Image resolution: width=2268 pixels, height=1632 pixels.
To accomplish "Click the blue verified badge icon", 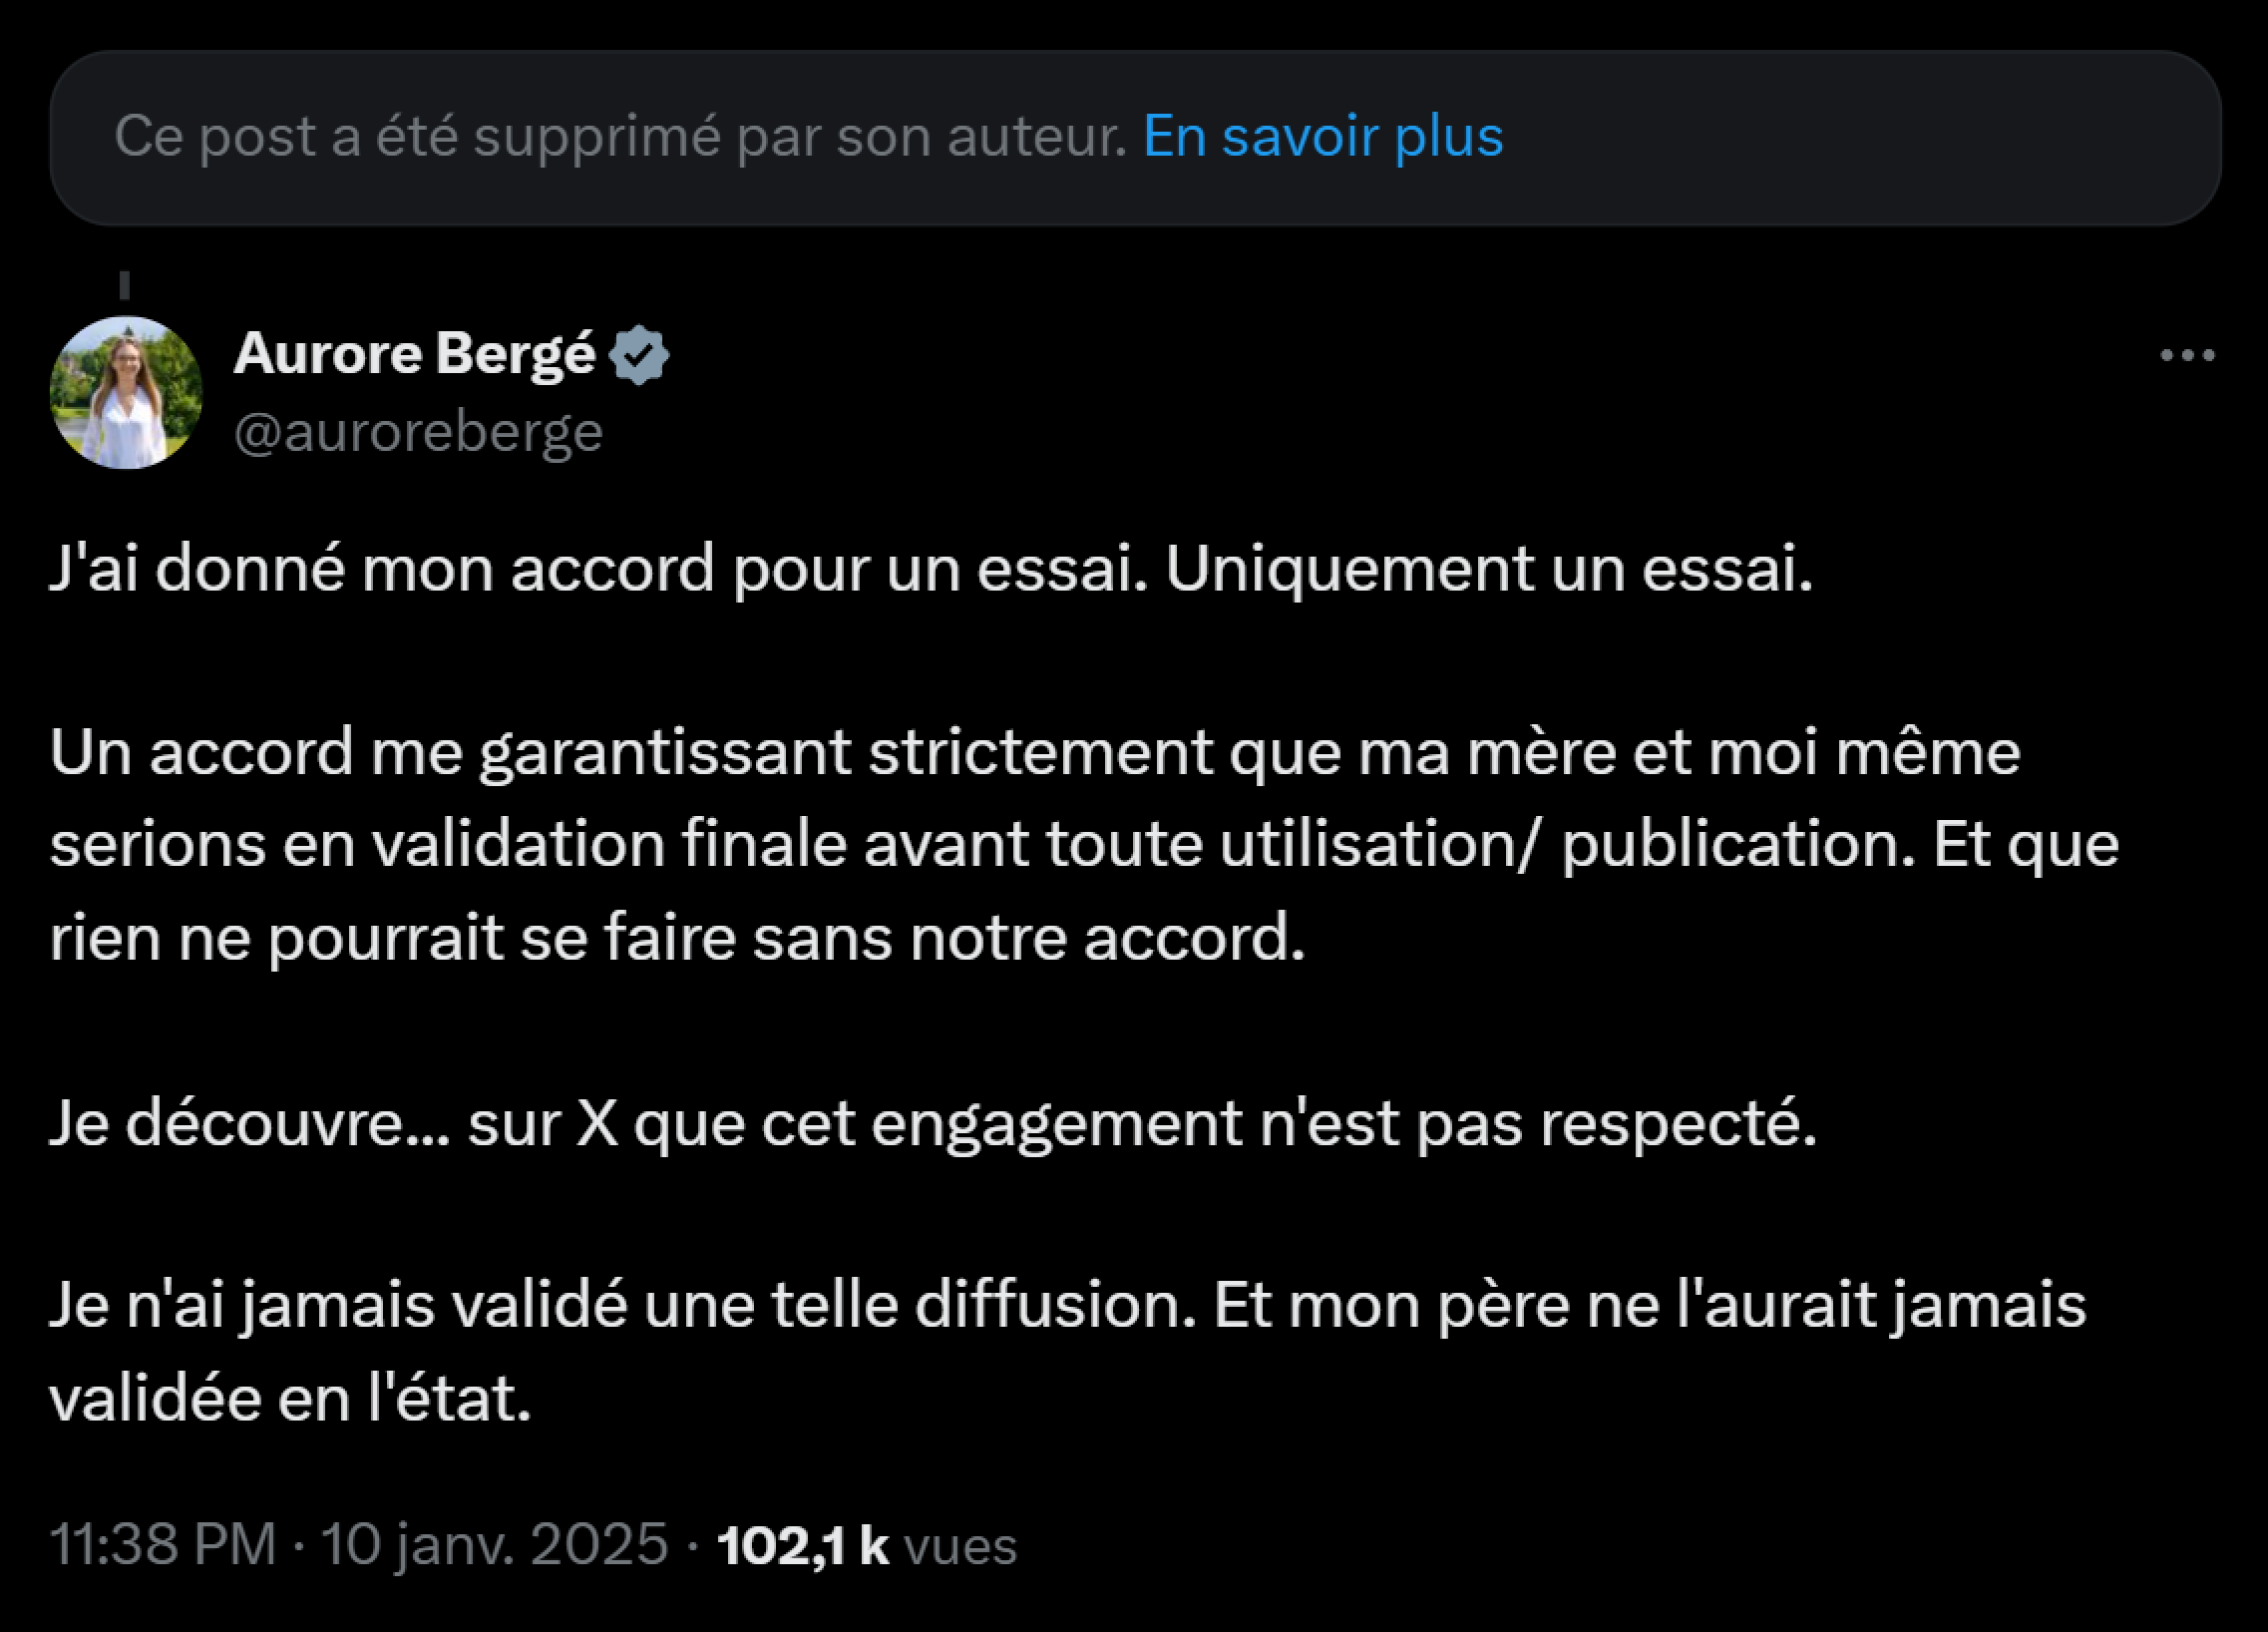I will (x=639, y=355).
